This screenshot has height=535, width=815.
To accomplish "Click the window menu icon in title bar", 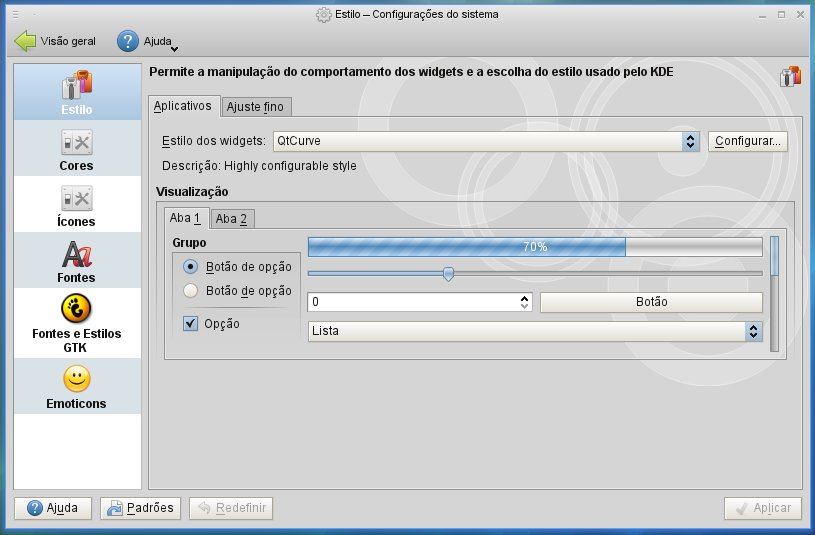I will (x=16, y=15).
